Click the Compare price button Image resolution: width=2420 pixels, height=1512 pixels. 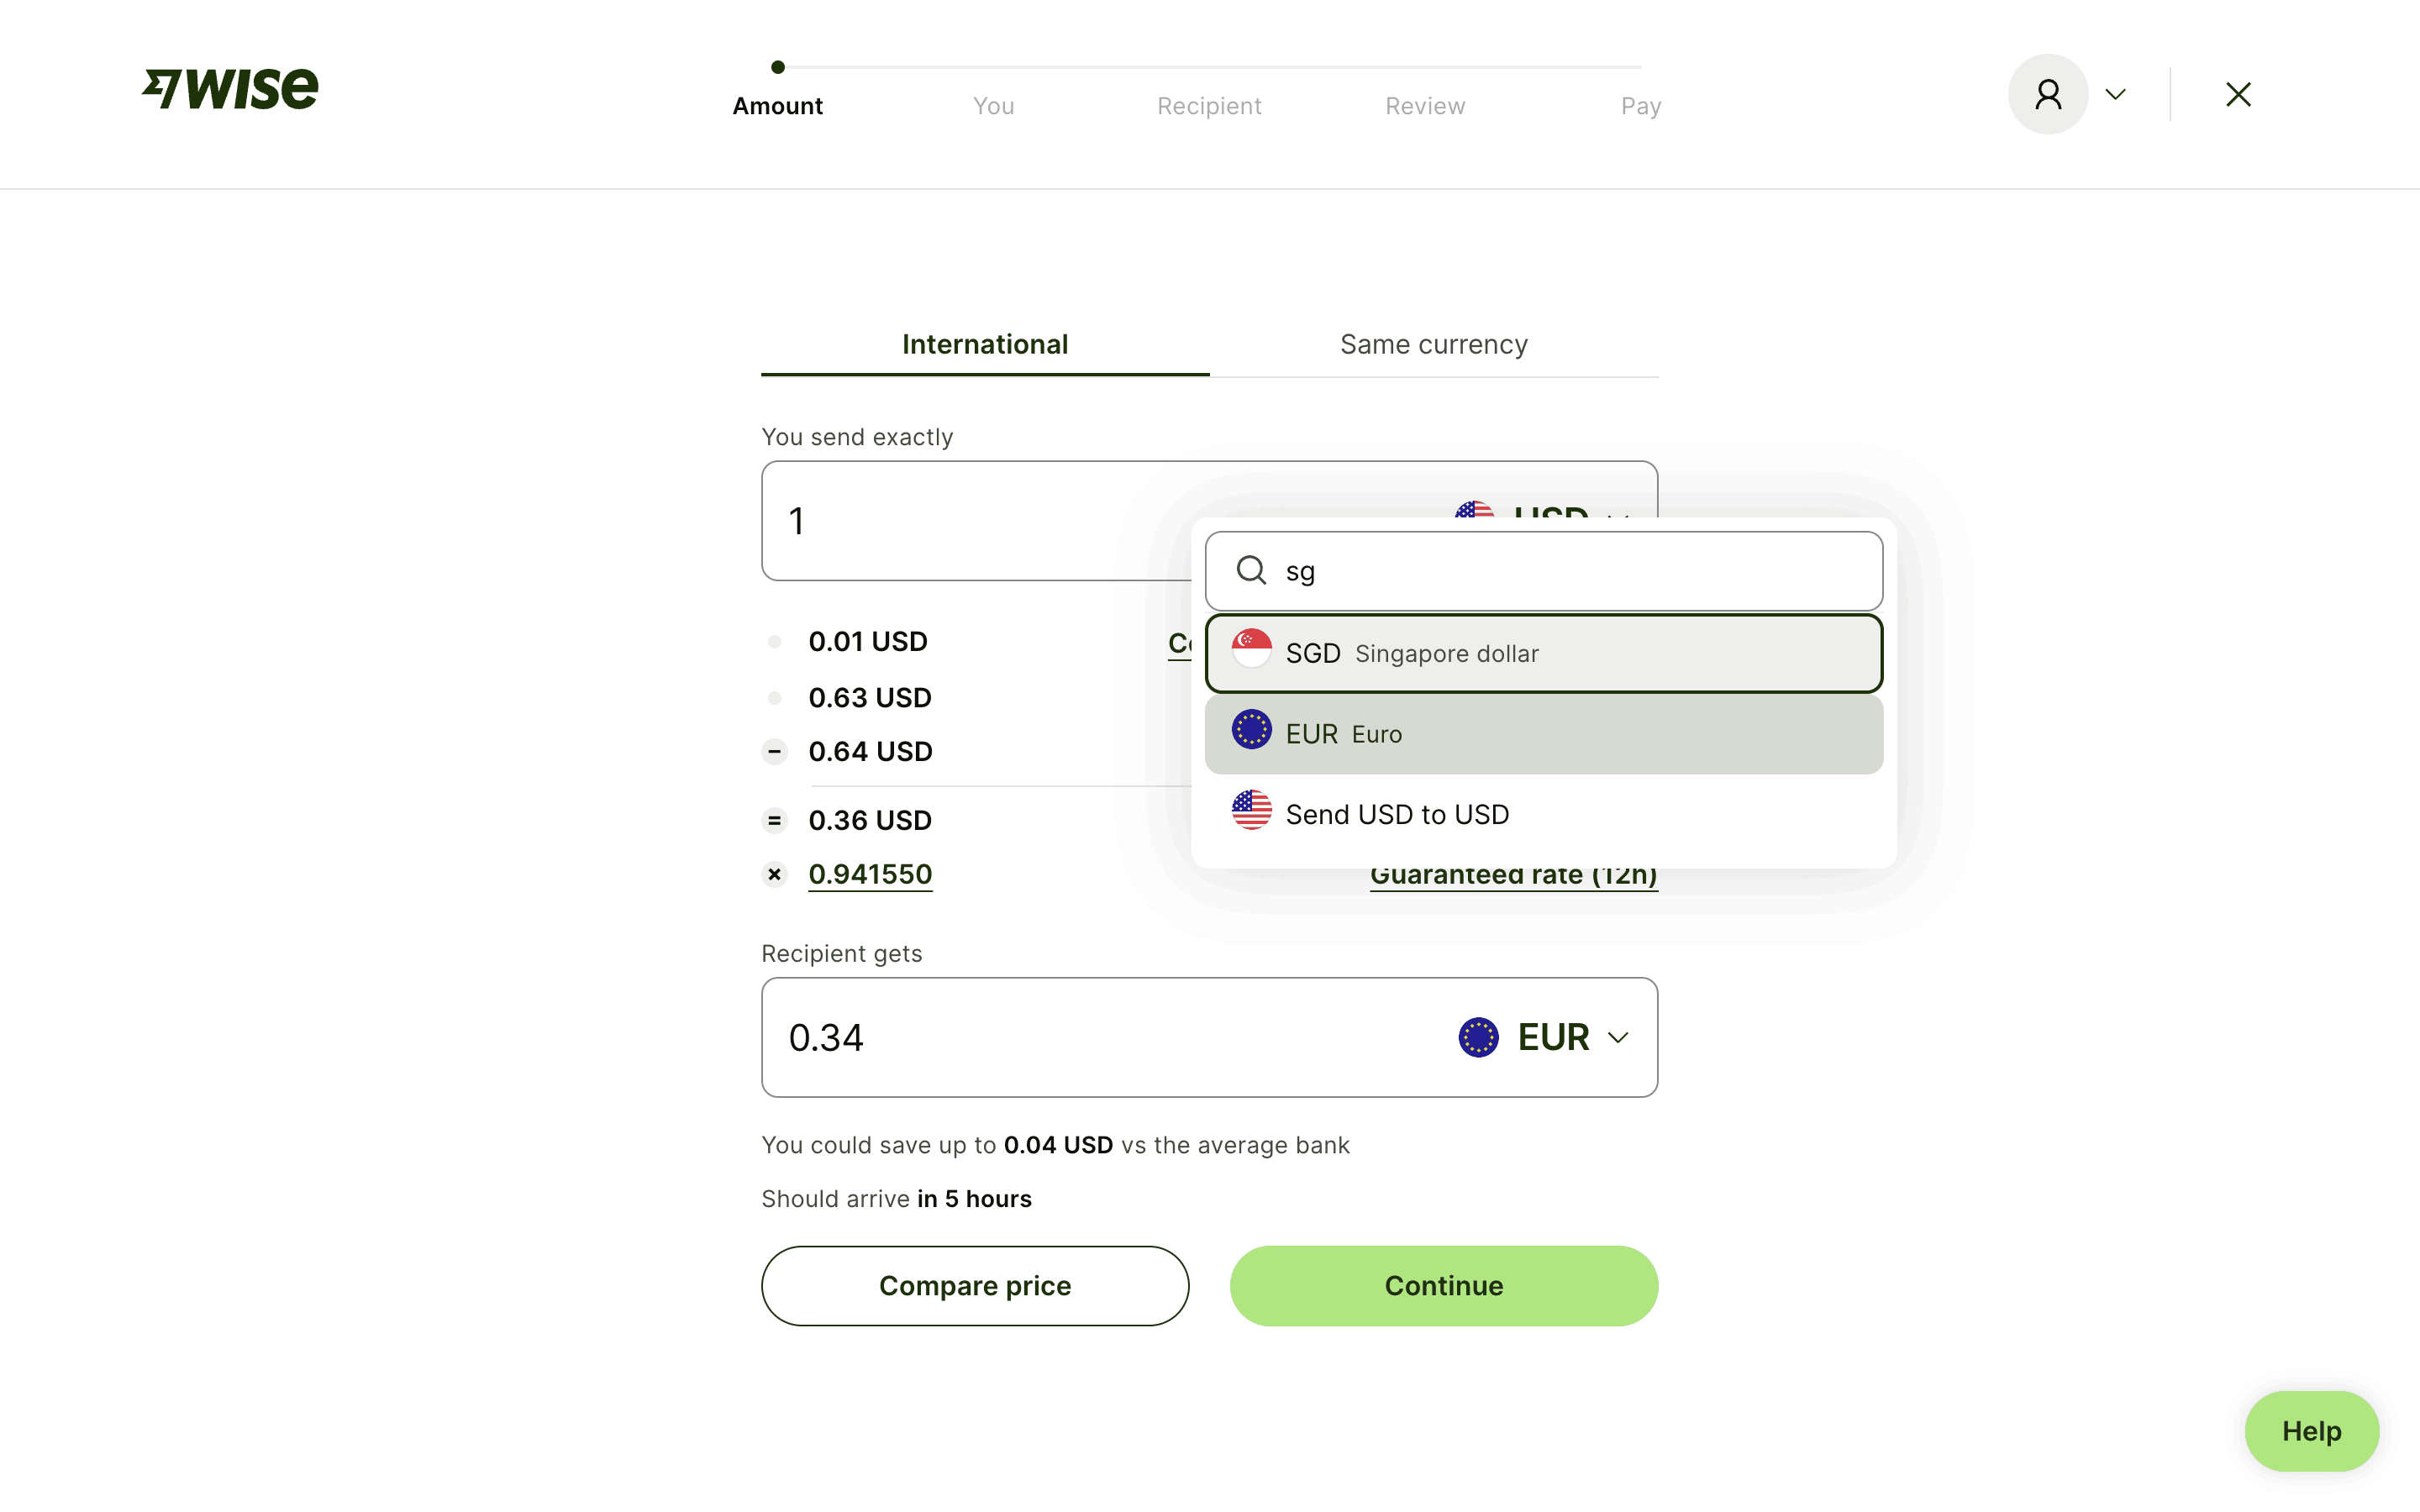click(975, 1285)
